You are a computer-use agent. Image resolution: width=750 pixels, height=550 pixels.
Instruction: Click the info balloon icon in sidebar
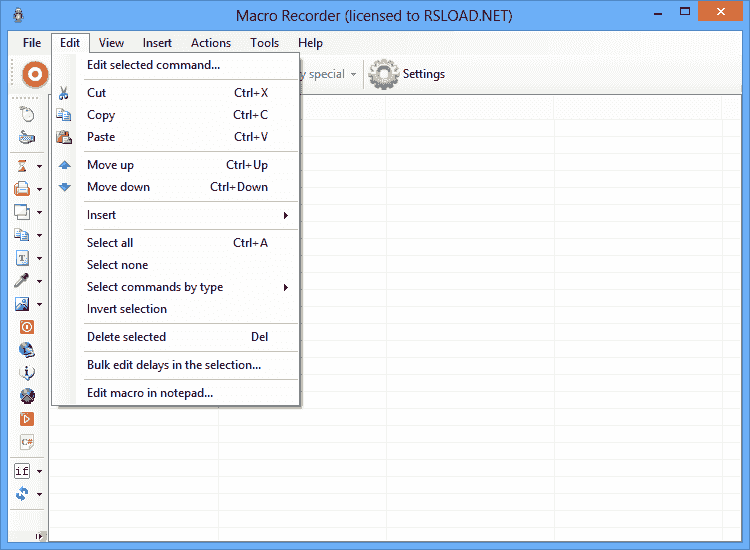point(27,373)
